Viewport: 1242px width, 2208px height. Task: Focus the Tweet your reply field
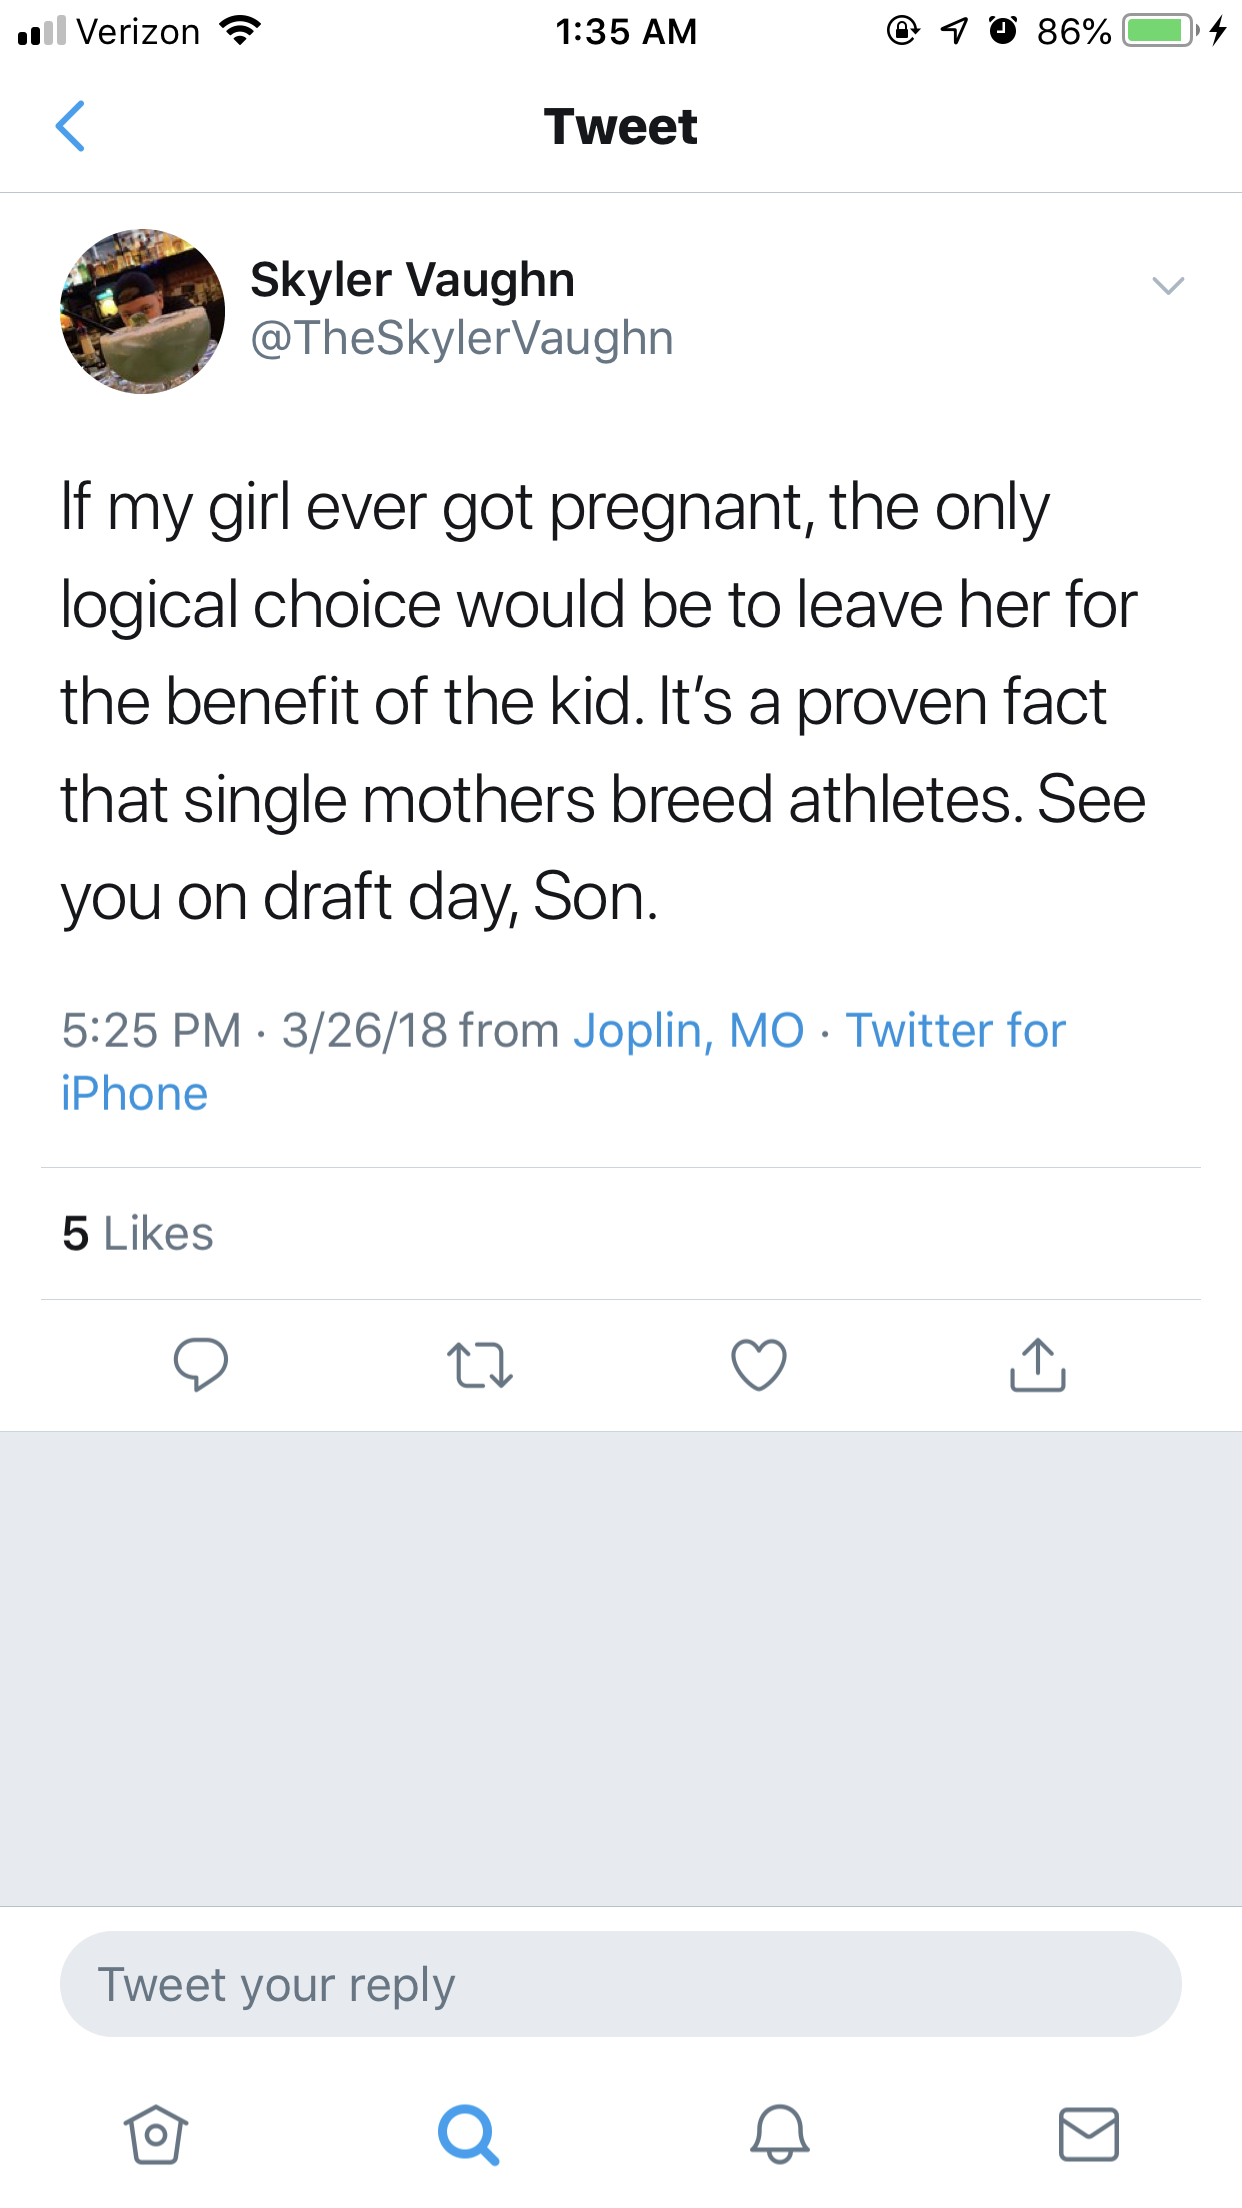tap(620, 1984)
